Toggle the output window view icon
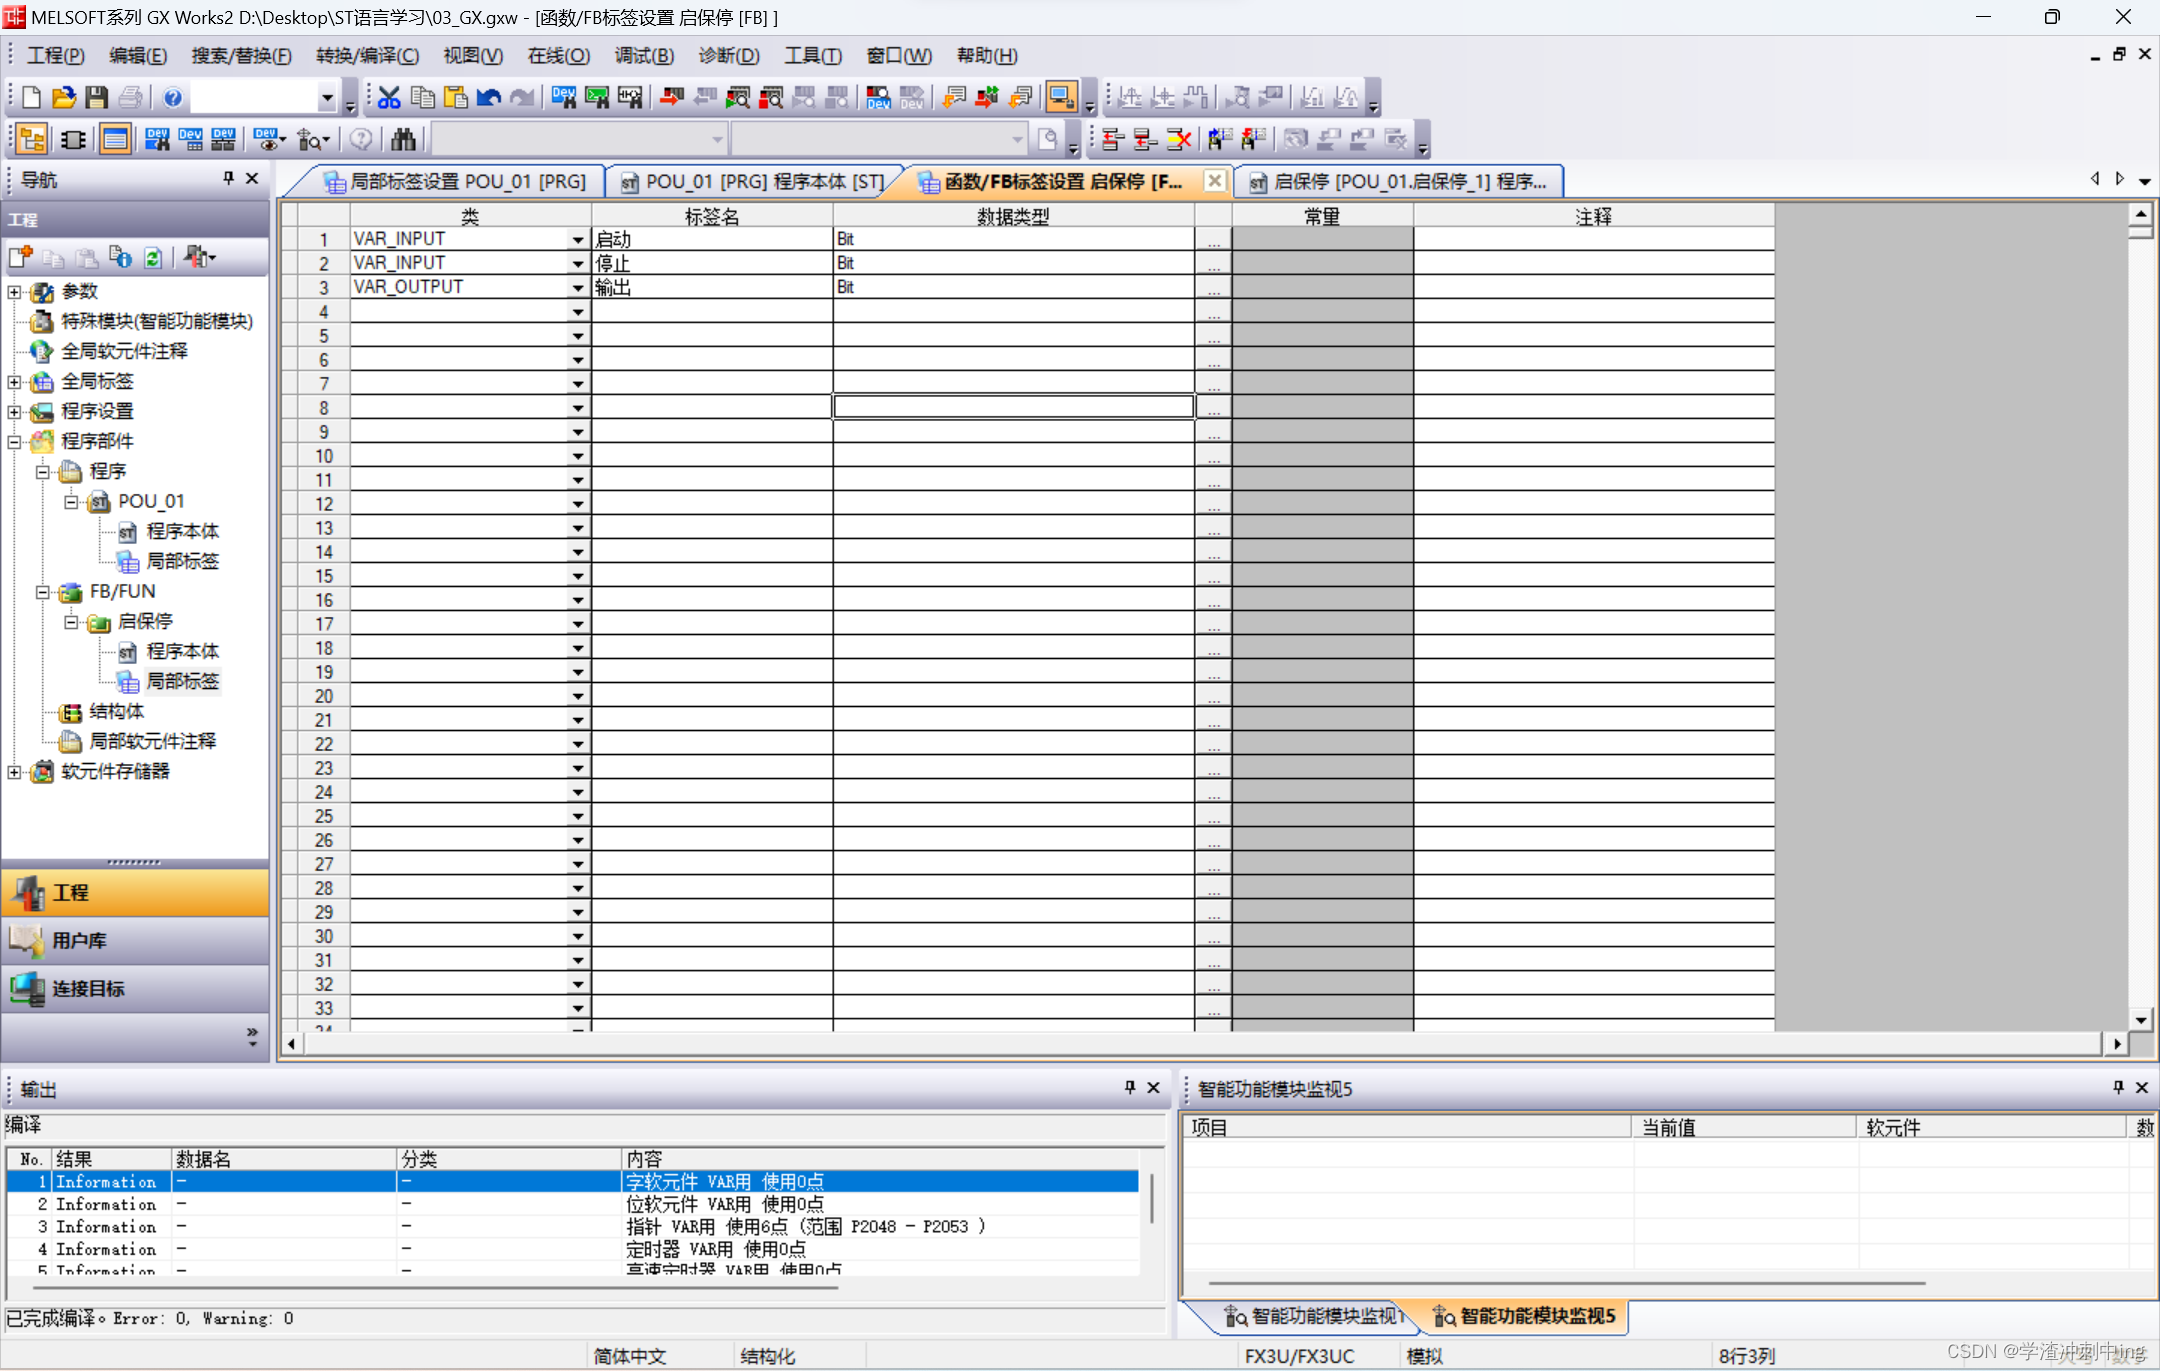The width and height of the screenshot is (2160, 1371). (116, 139)
